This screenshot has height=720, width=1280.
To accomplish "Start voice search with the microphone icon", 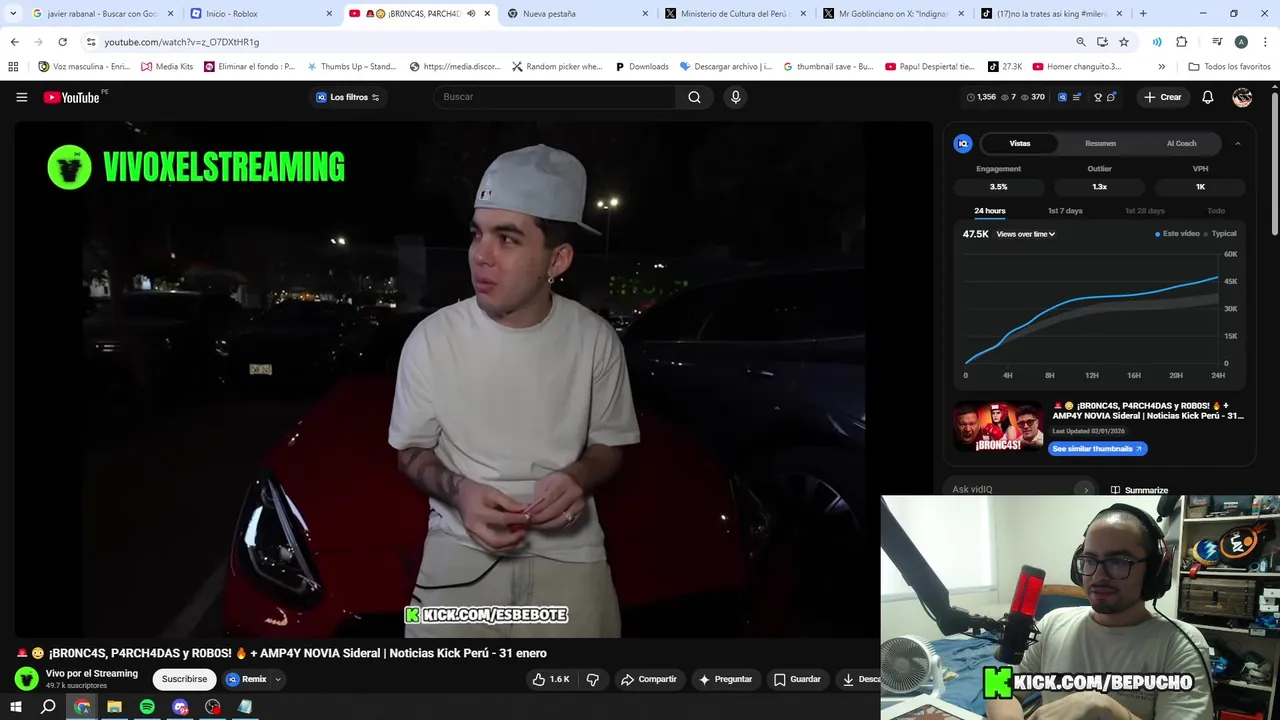I will pos(735,97).
